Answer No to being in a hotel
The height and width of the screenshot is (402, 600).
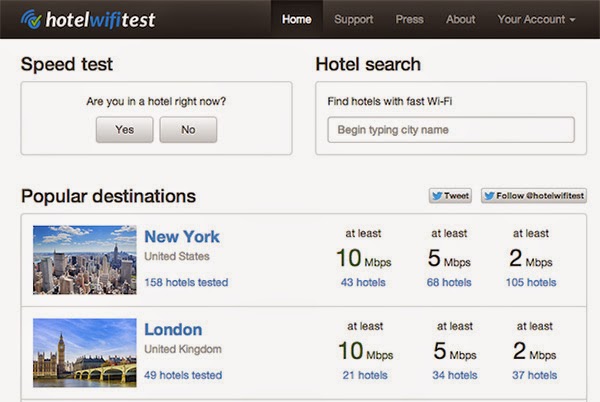(188, 130)
